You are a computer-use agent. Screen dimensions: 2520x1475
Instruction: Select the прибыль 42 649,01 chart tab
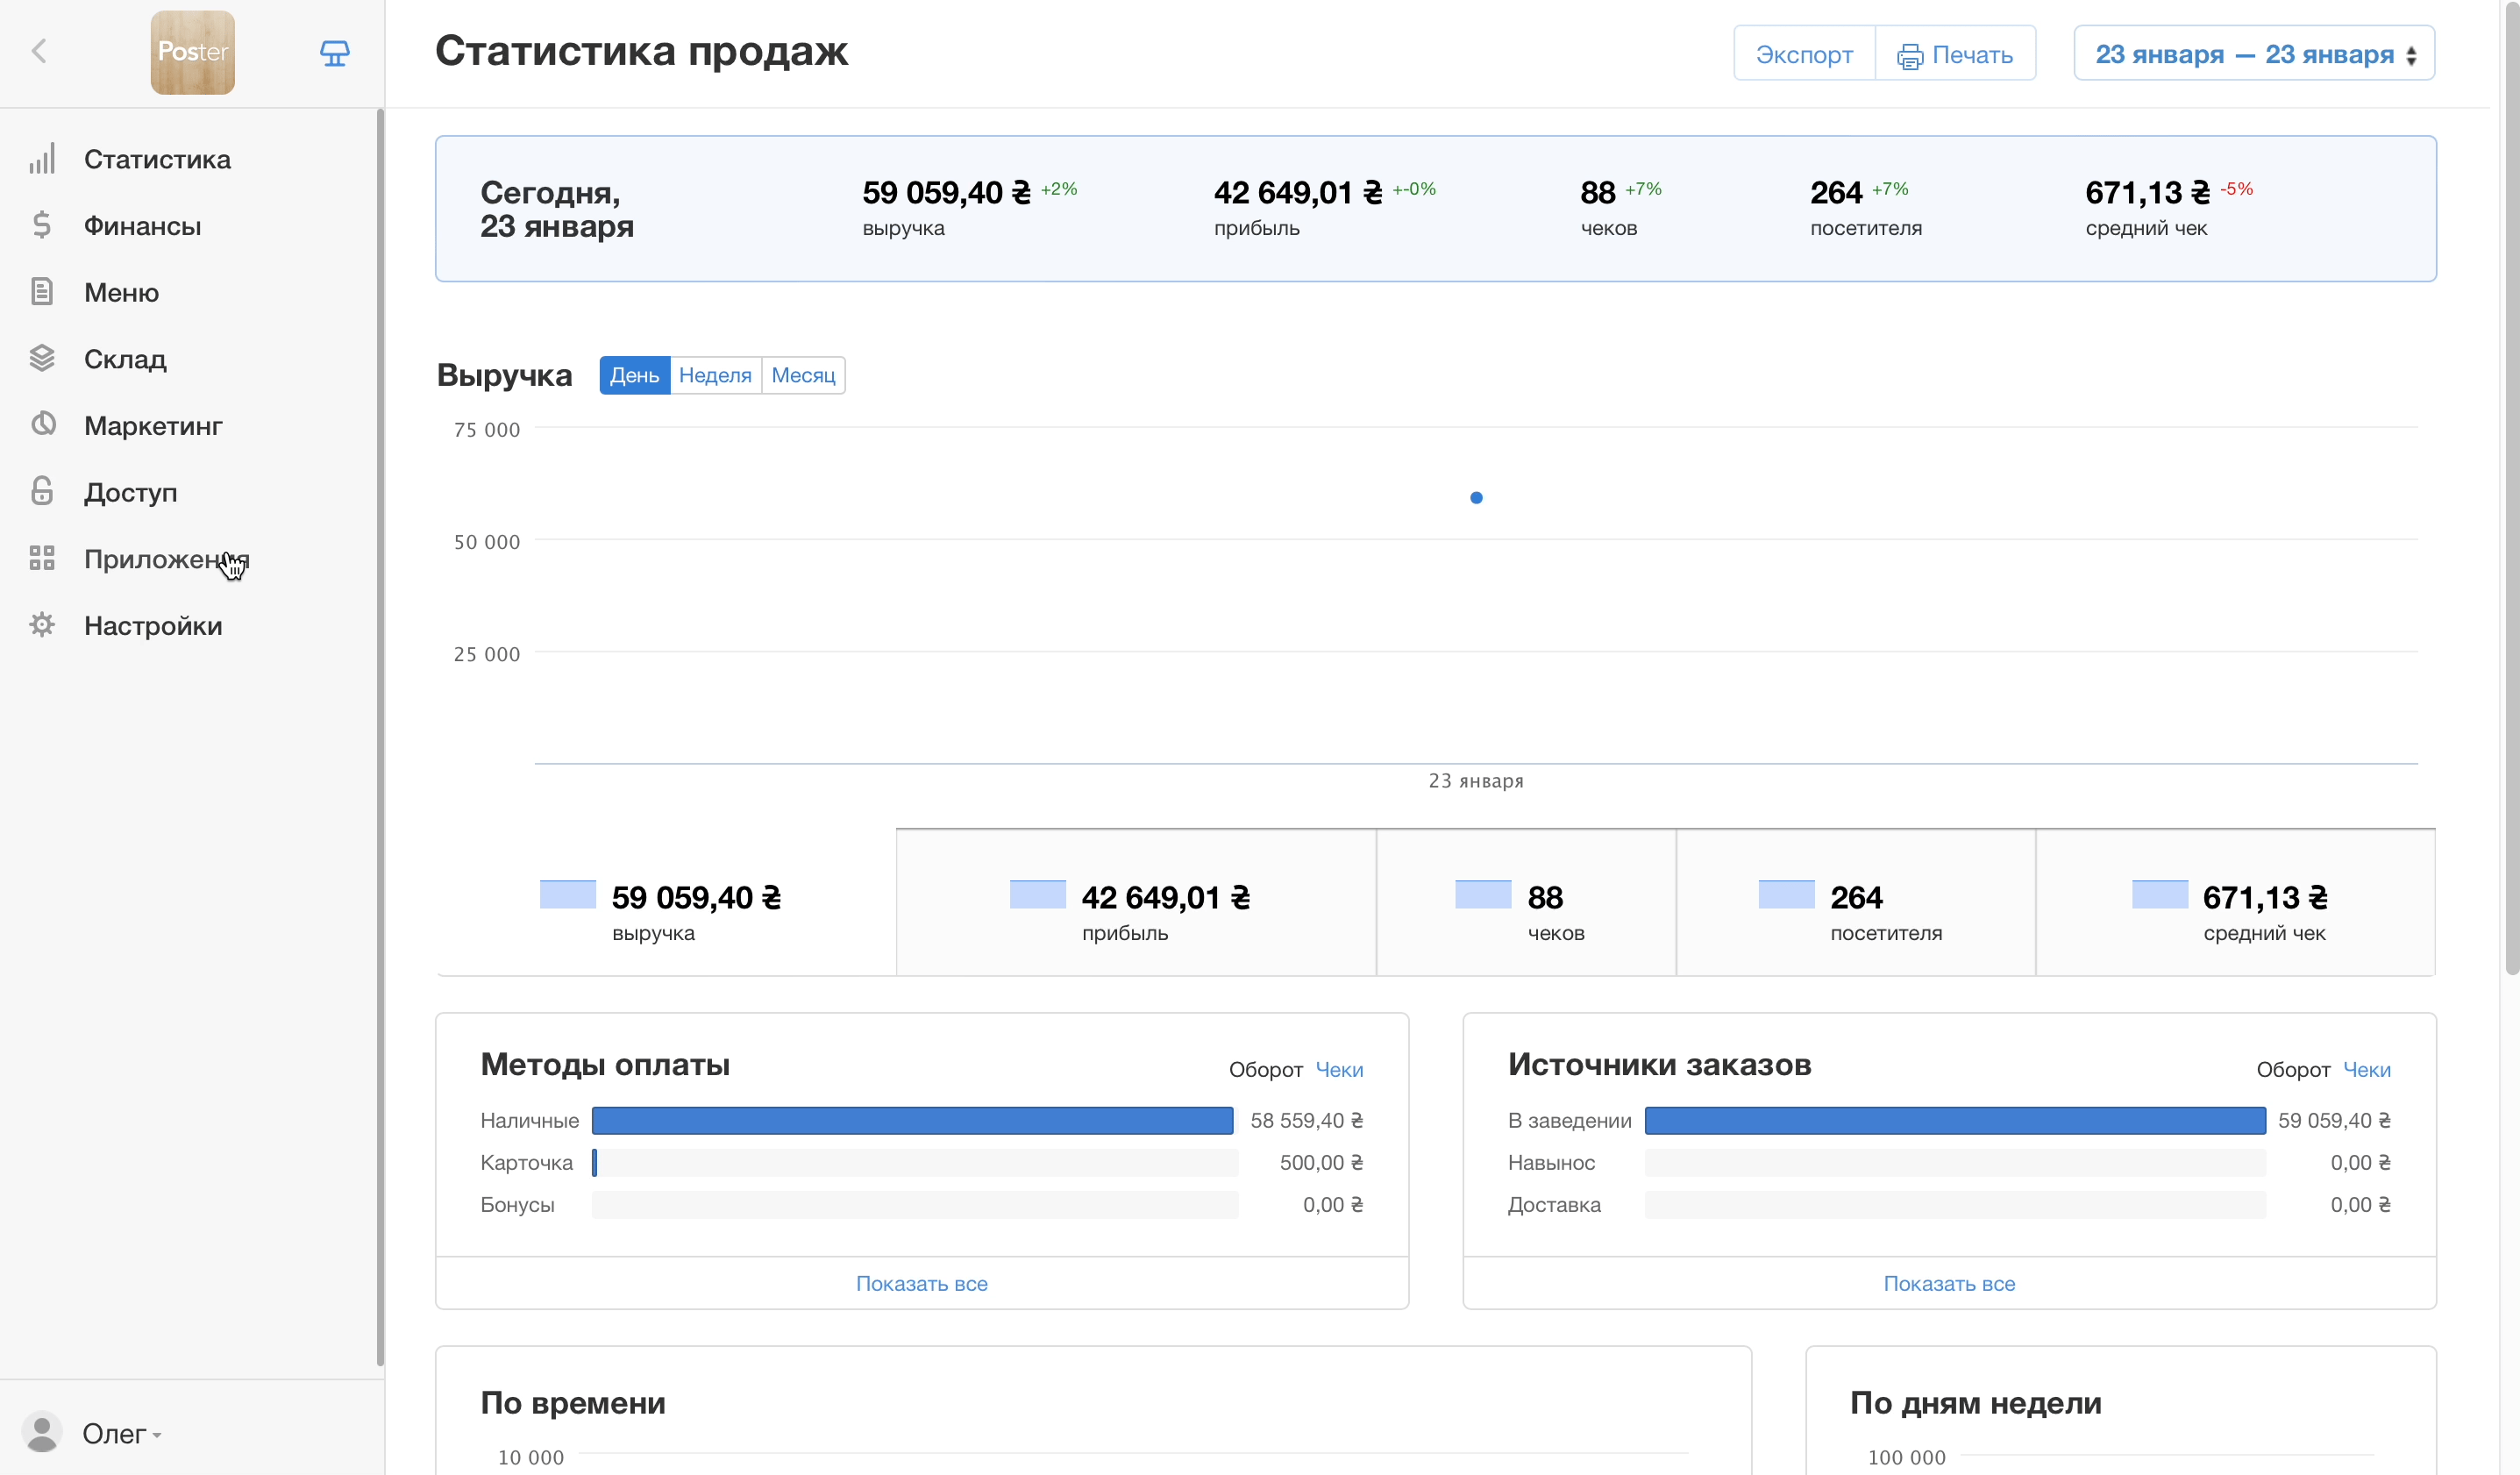[1135, 903]
